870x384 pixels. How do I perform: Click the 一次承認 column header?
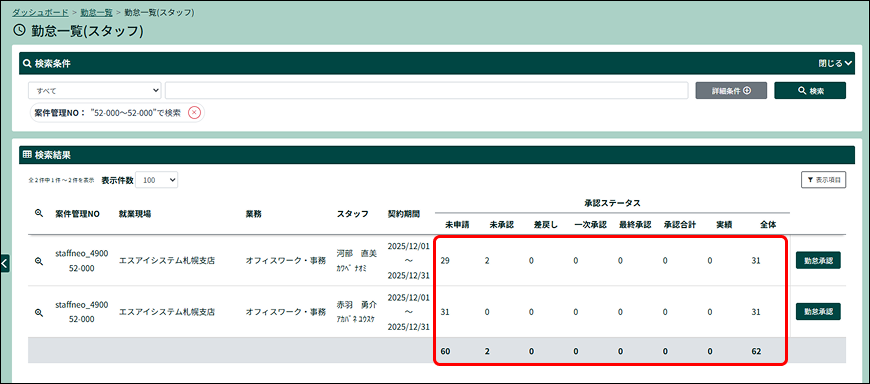(x=590, y=225)
